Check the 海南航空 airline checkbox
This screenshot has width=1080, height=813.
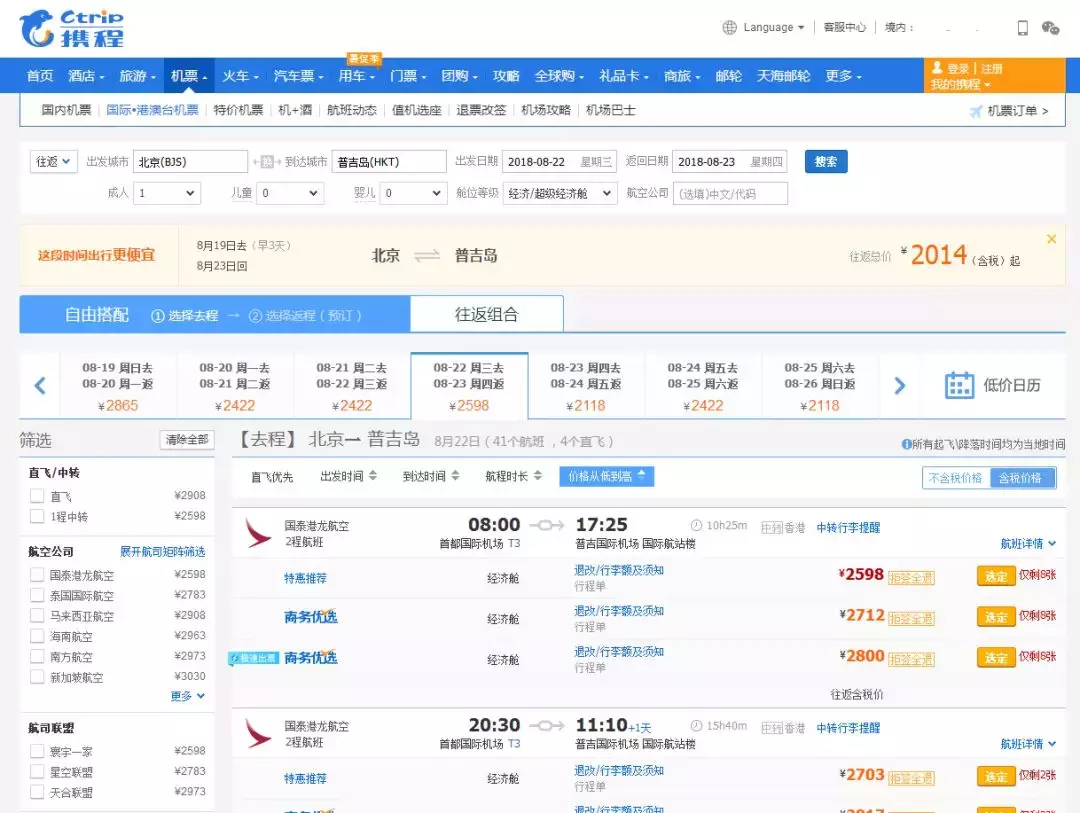click(36, 635)
